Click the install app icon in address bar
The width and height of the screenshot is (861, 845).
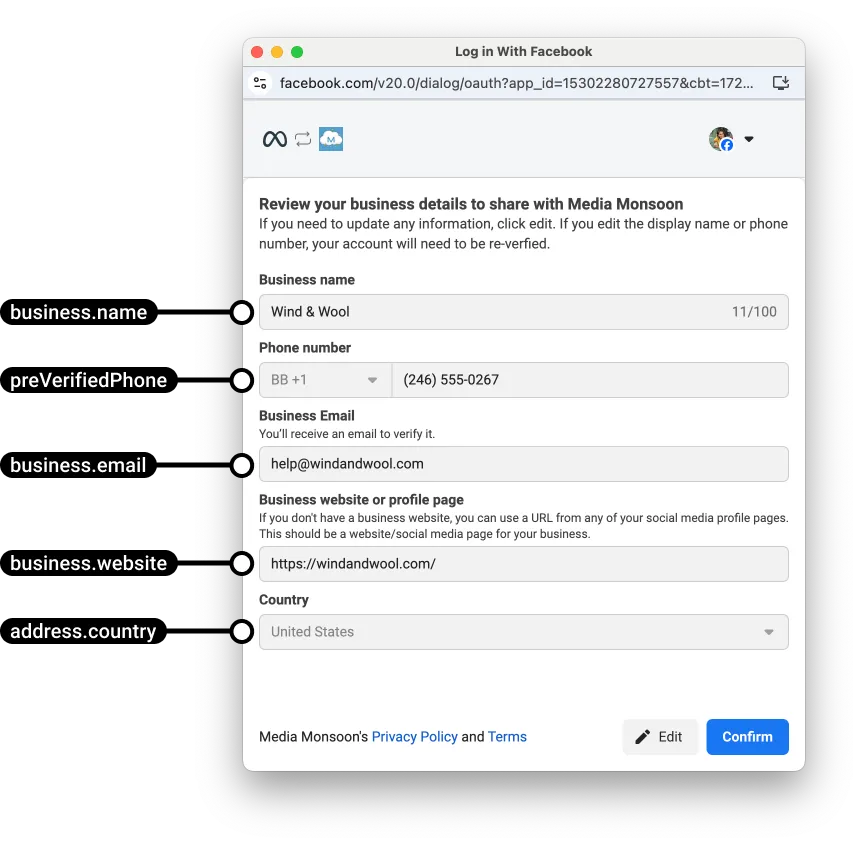click(x=781, y=83)
